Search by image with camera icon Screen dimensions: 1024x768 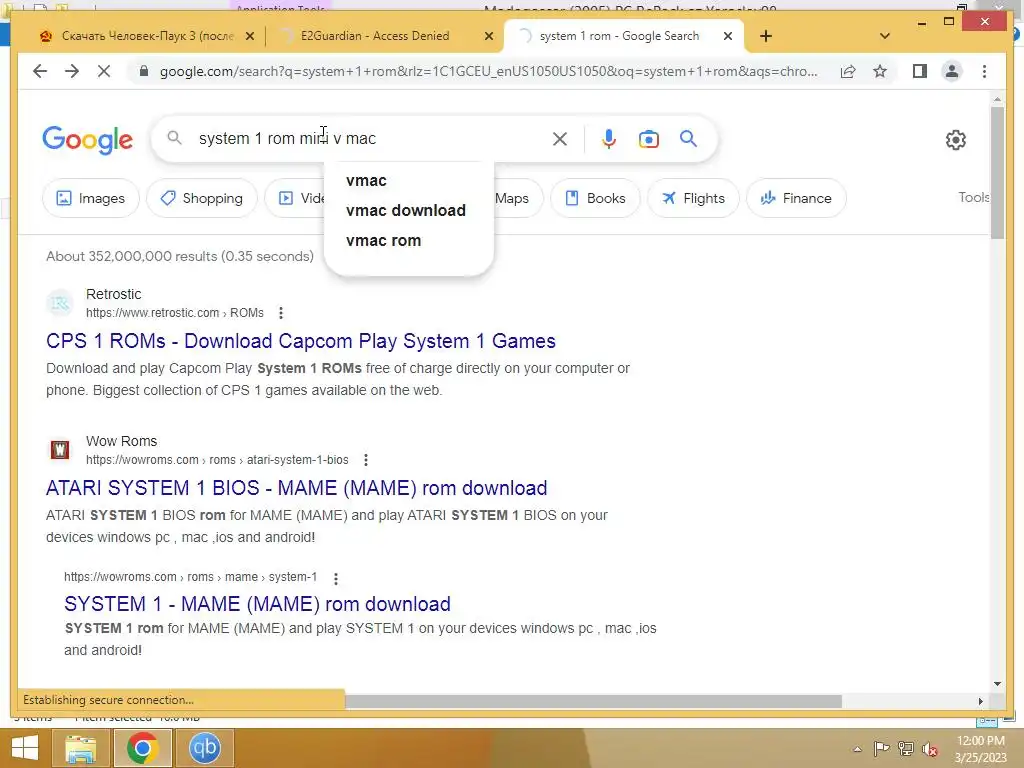pos(648,139)
